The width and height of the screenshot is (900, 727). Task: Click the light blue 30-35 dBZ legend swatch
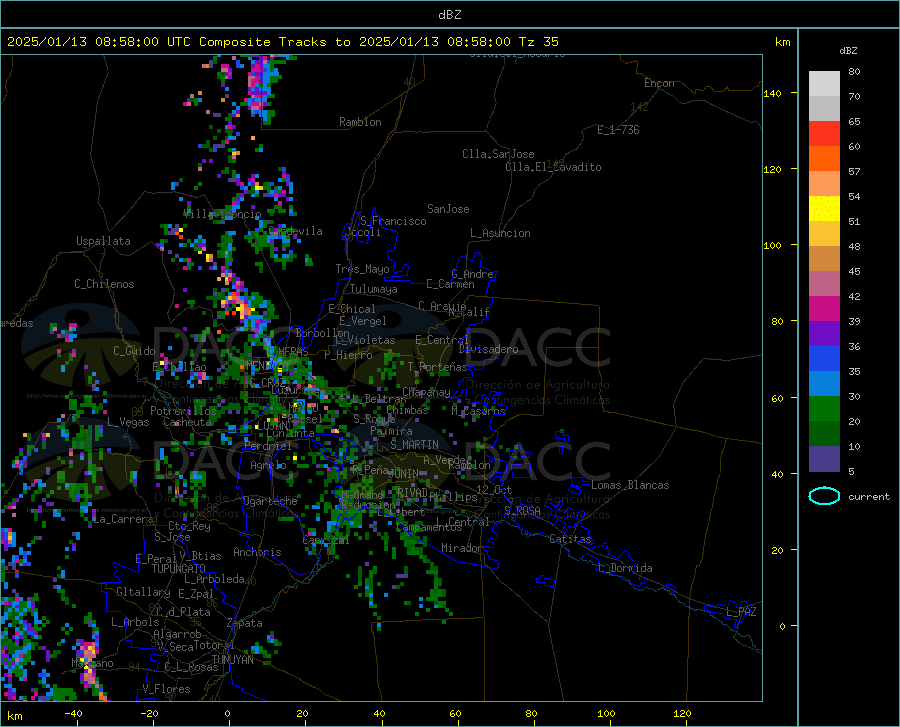pyautogui.click(x=824, y=384)
